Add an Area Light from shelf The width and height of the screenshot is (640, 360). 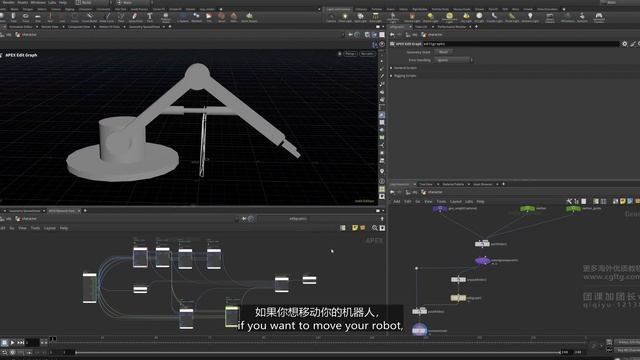click(375, 17)
